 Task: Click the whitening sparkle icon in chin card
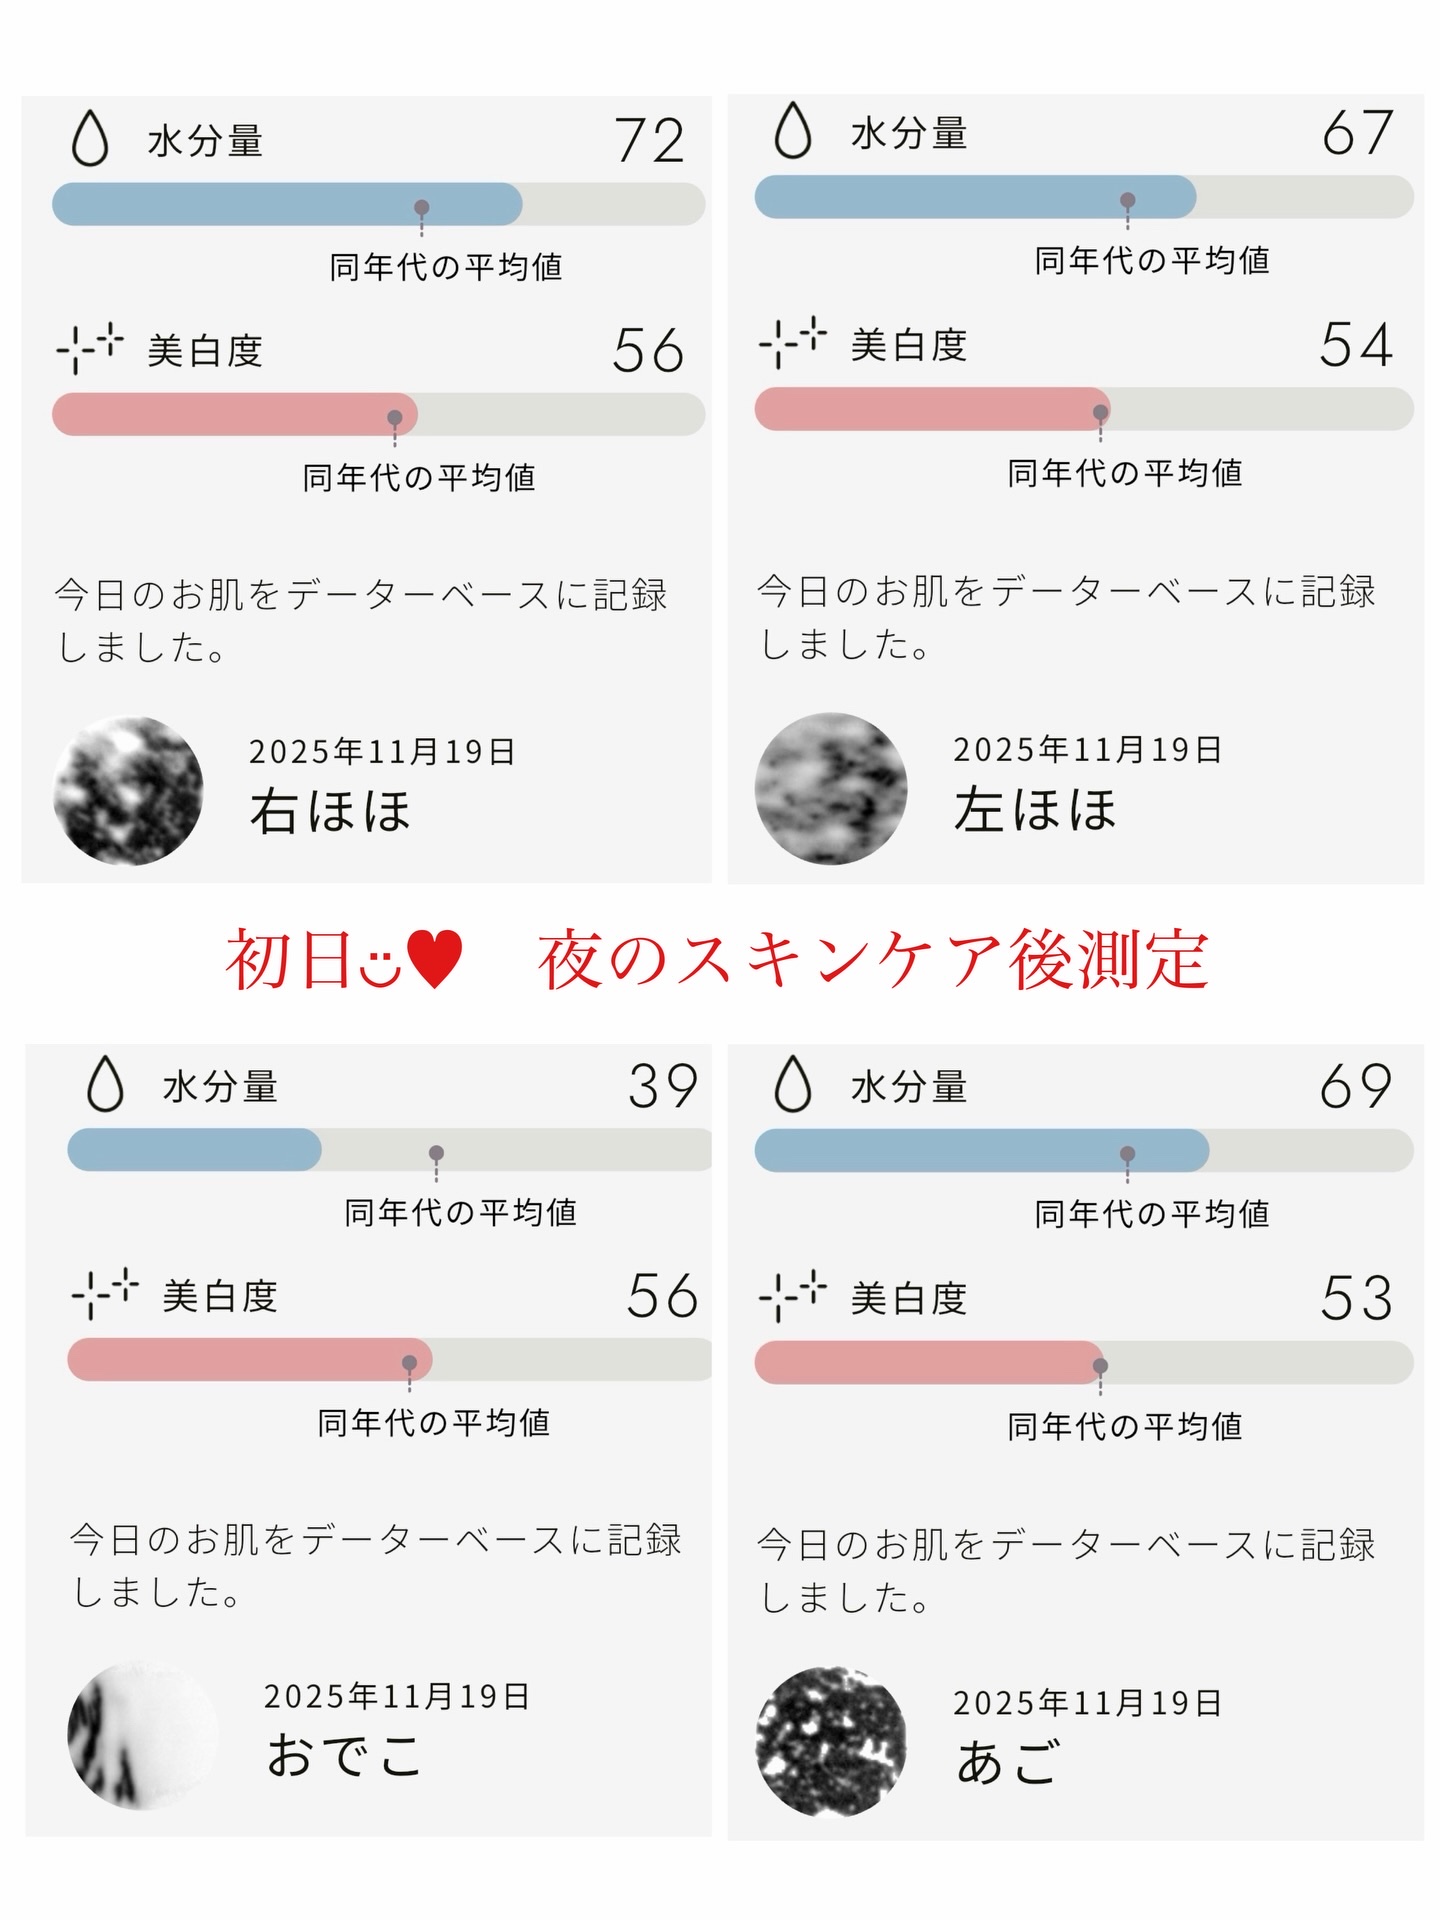click(793, 1296)
